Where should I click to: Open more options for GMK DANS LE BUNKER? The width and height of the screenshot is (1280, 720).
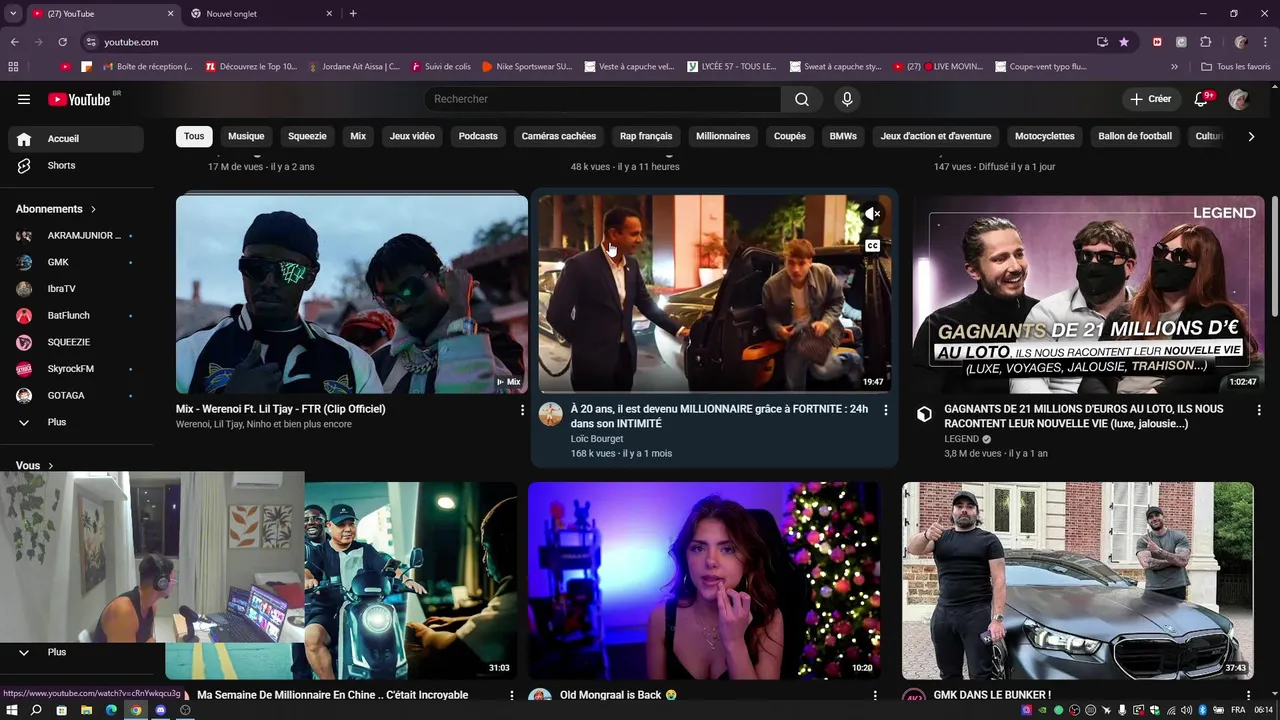pyautogui.click(x=1248, y=695)
